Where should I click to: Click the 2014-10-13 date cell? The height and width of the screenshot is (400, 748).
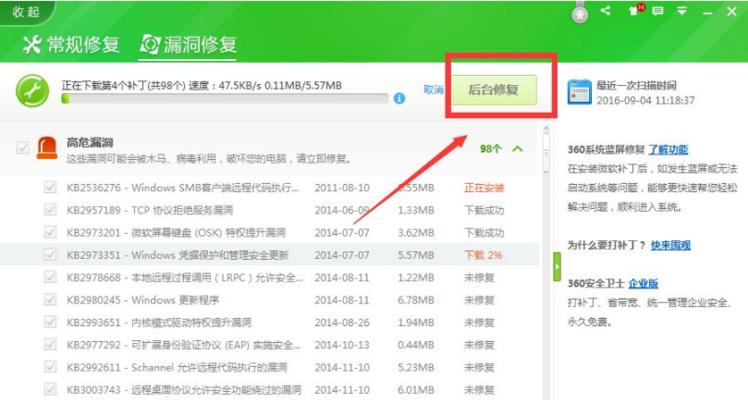(342, 345)
